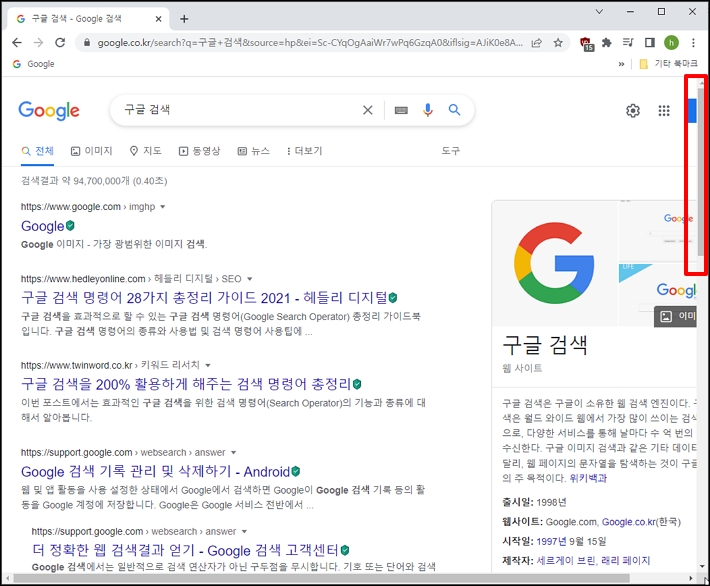Show the hidden bookmarks chevron

[x=621, y=64]
